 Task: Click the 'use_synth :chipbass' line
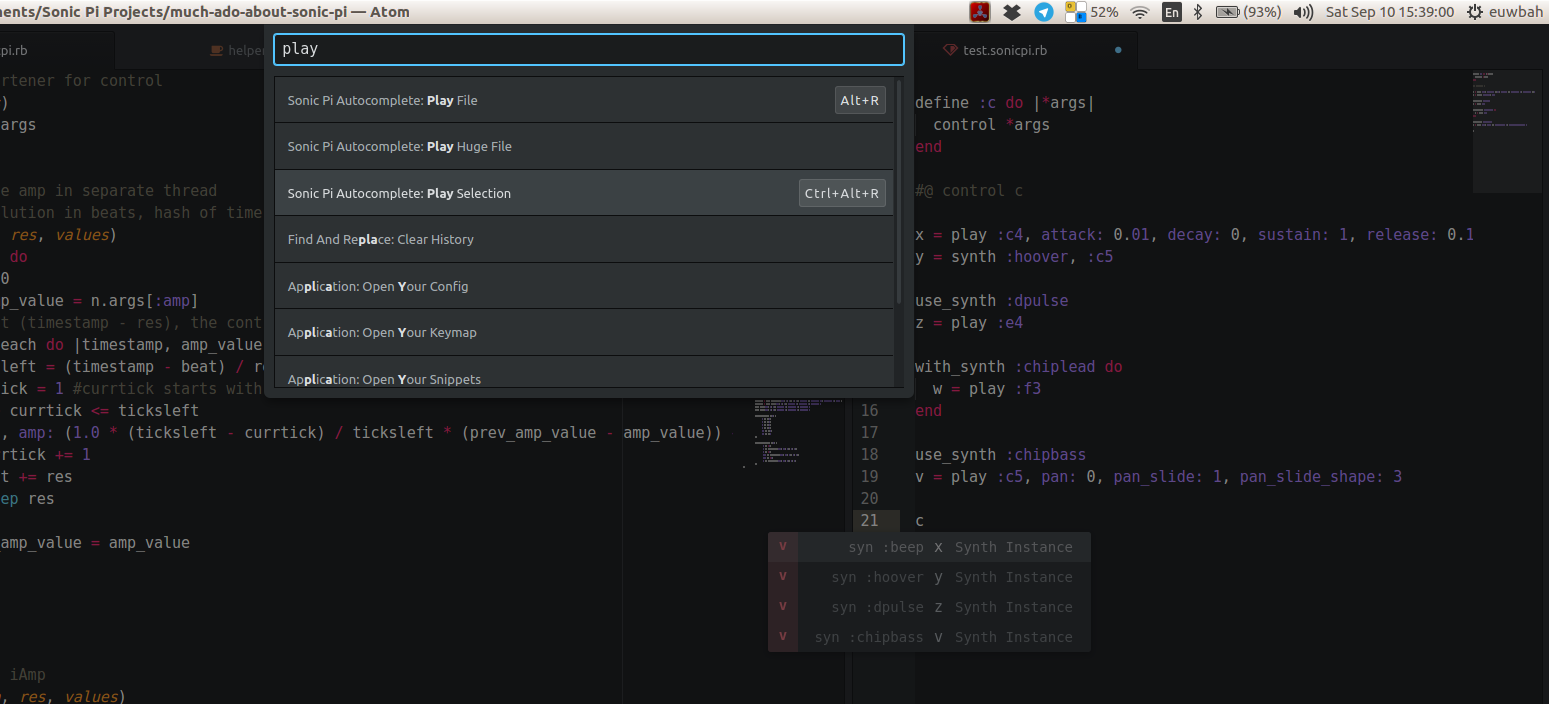tap(1000, 454)
